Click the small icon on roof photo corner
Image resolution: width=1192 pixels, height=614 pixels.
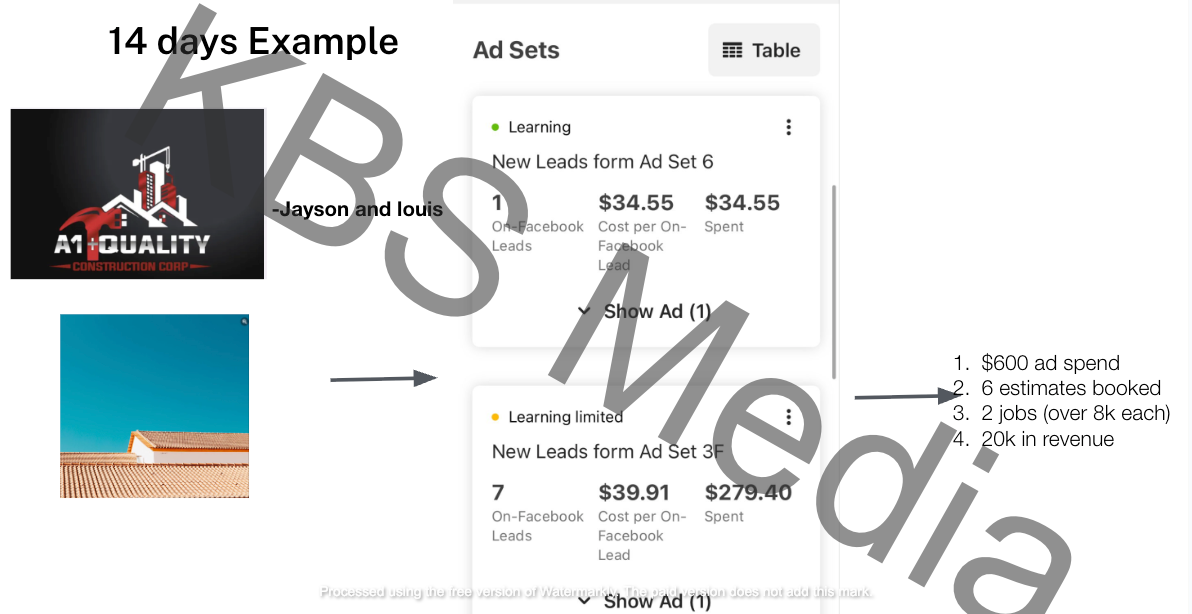click(243, 321)
